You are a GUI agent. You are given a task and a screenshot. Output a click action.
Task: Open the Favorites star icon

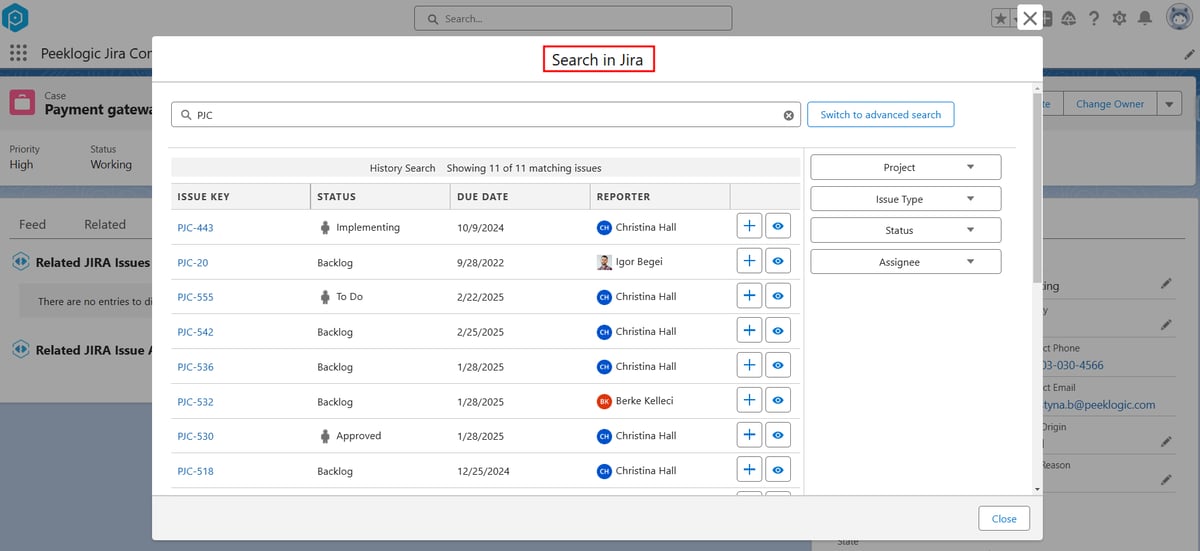(x=1000, y=18)
